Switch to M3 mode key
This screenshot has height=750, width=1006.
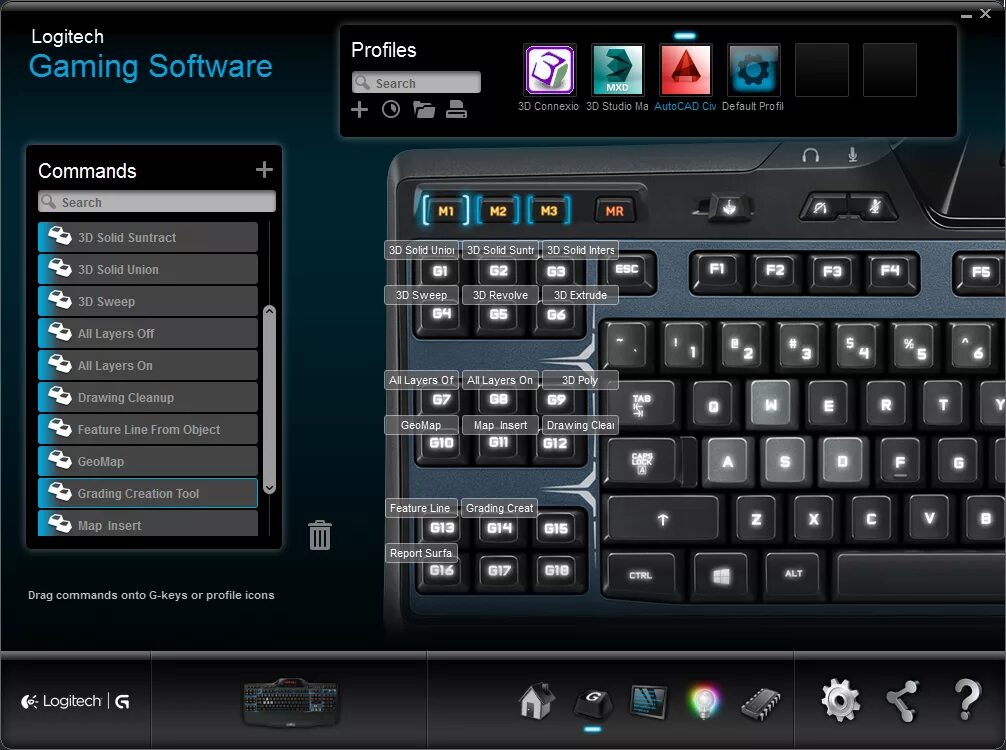pyautogui.click(x=549, y=210)
